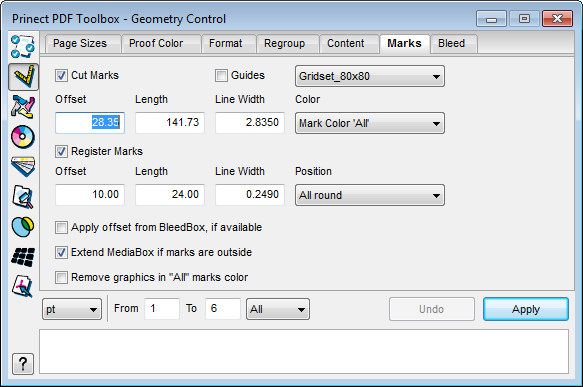Click the Cut Marks Length input field
This screenshot has height=387, width=583.
(170, 122)
